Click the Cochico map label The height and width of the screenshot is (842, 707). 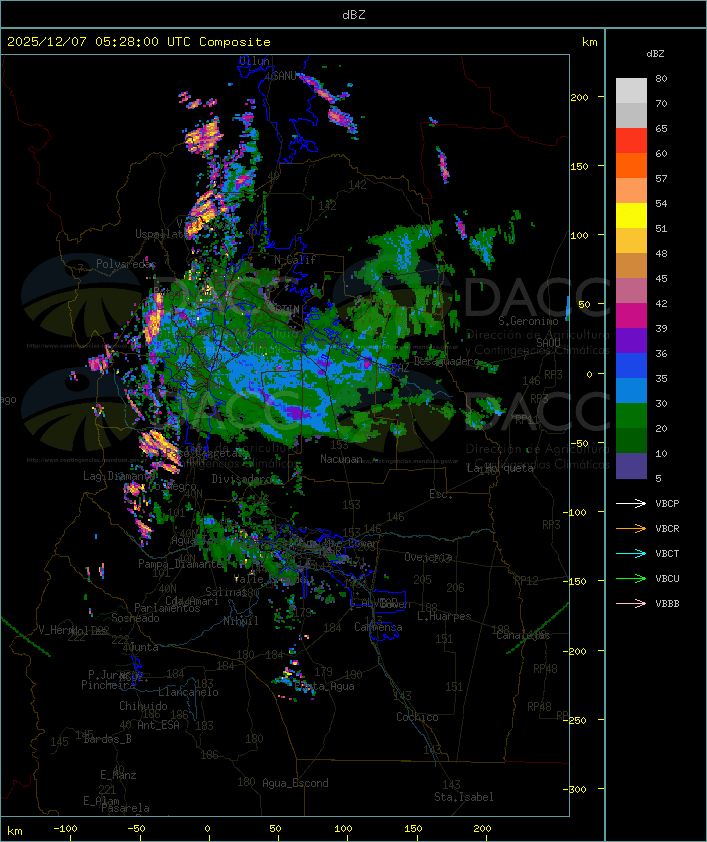tap(417, 717)
